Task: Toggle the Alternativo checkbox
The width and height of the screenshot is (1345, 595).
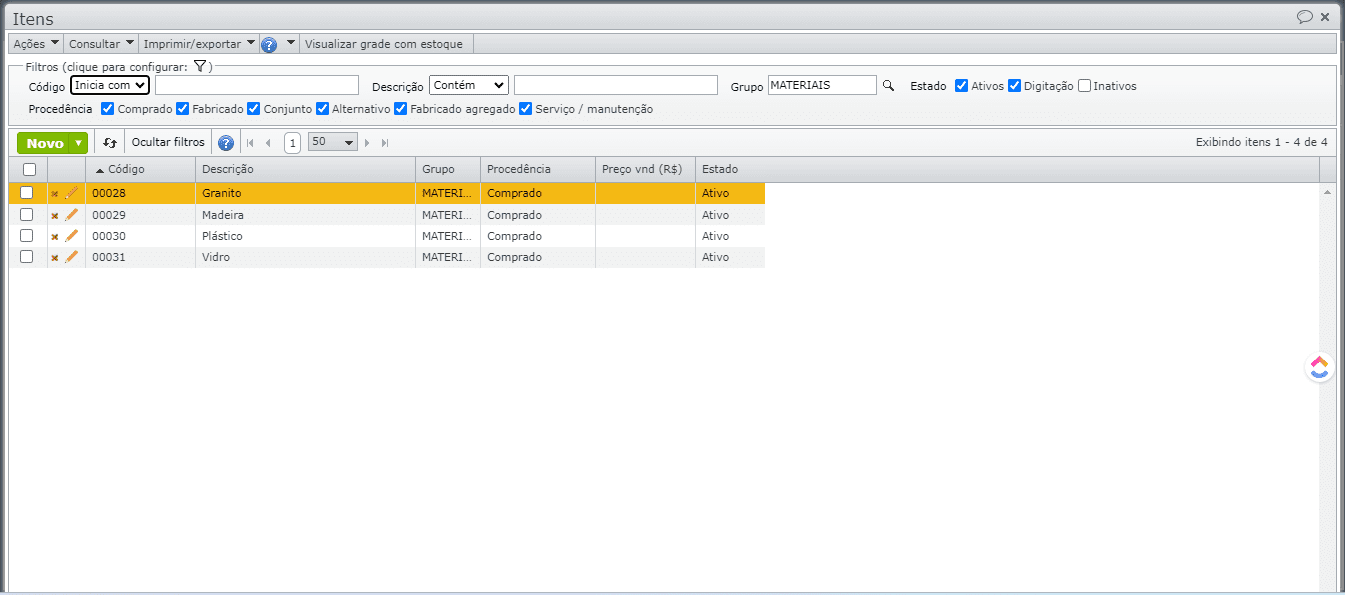Action: (322, 109)
